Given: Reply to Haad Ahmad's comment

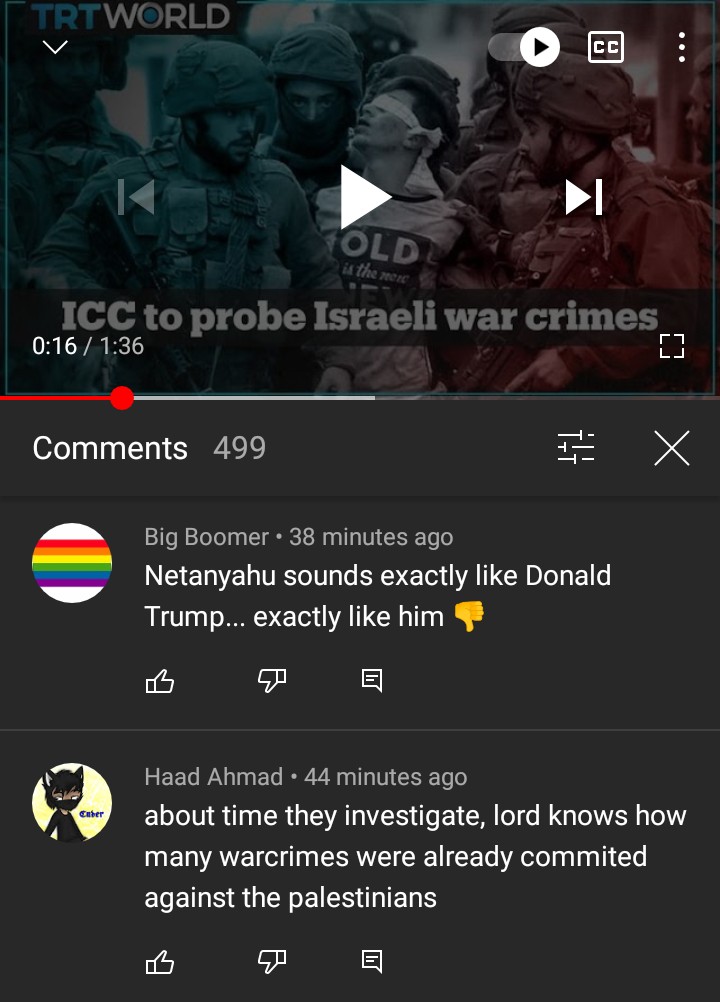Looking at the screenshot, I should tap(372, 962).
